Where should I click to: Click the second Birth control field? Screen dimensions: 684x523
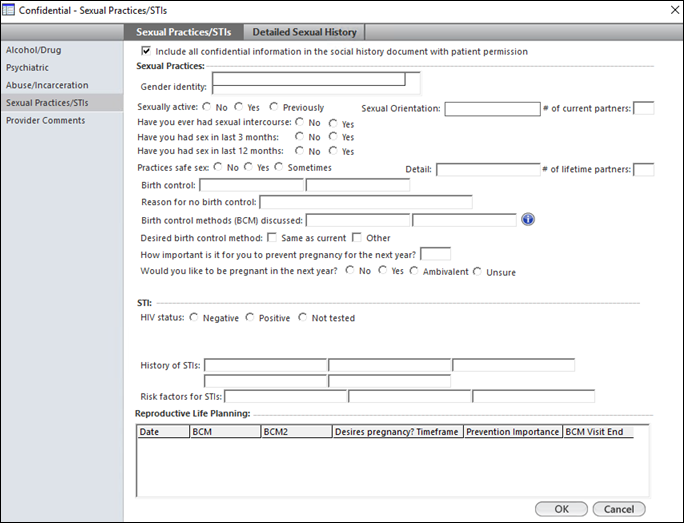358,185
